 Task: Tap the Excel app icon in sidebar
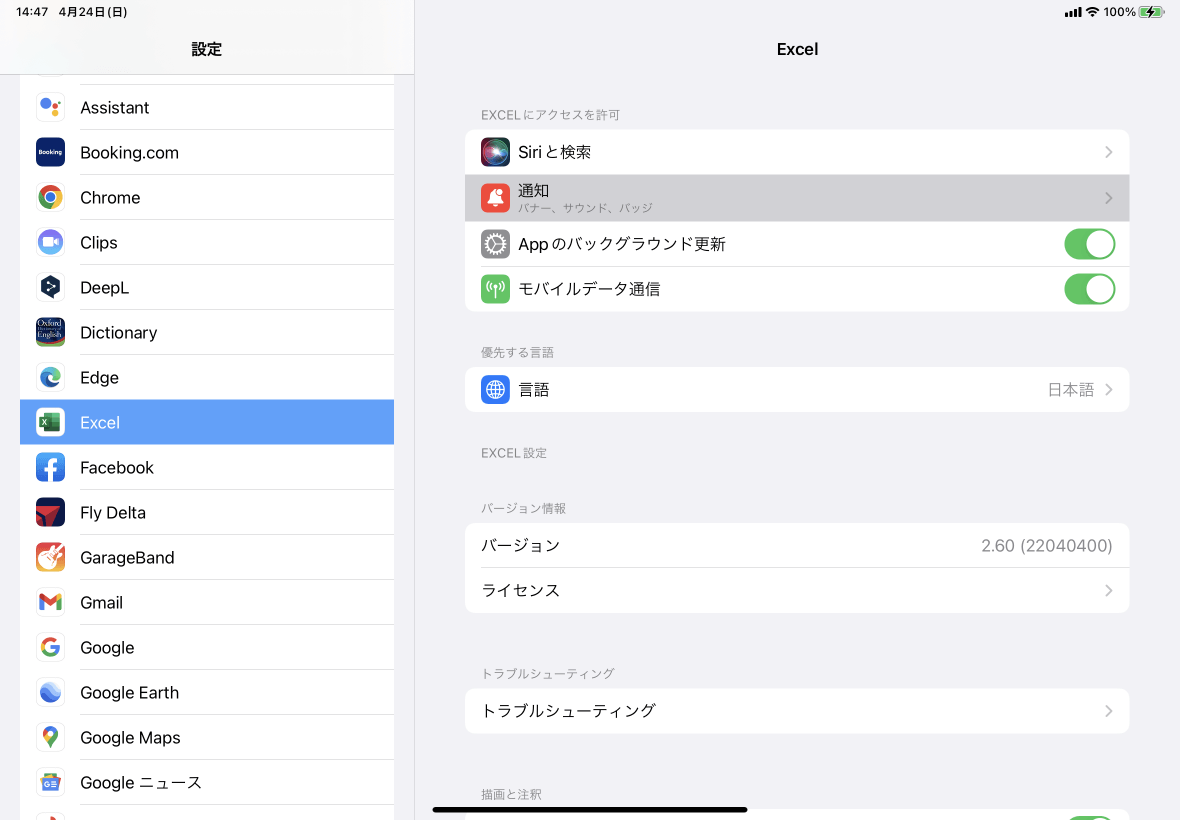tap(50, 423)
